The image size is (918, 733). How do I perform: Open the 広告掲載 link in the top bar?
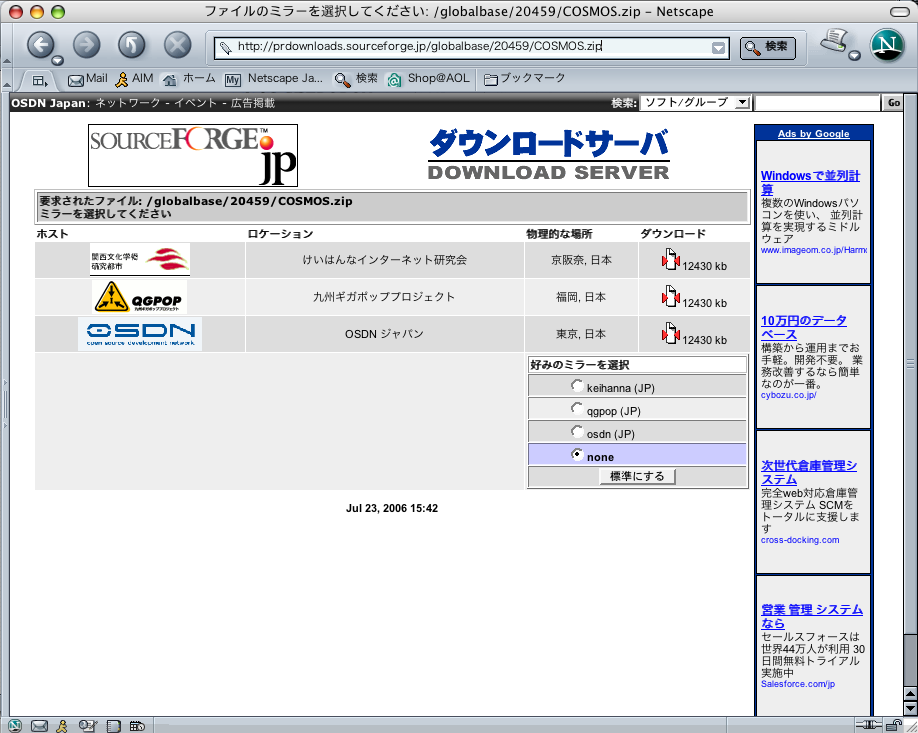[x=252, y=104]
